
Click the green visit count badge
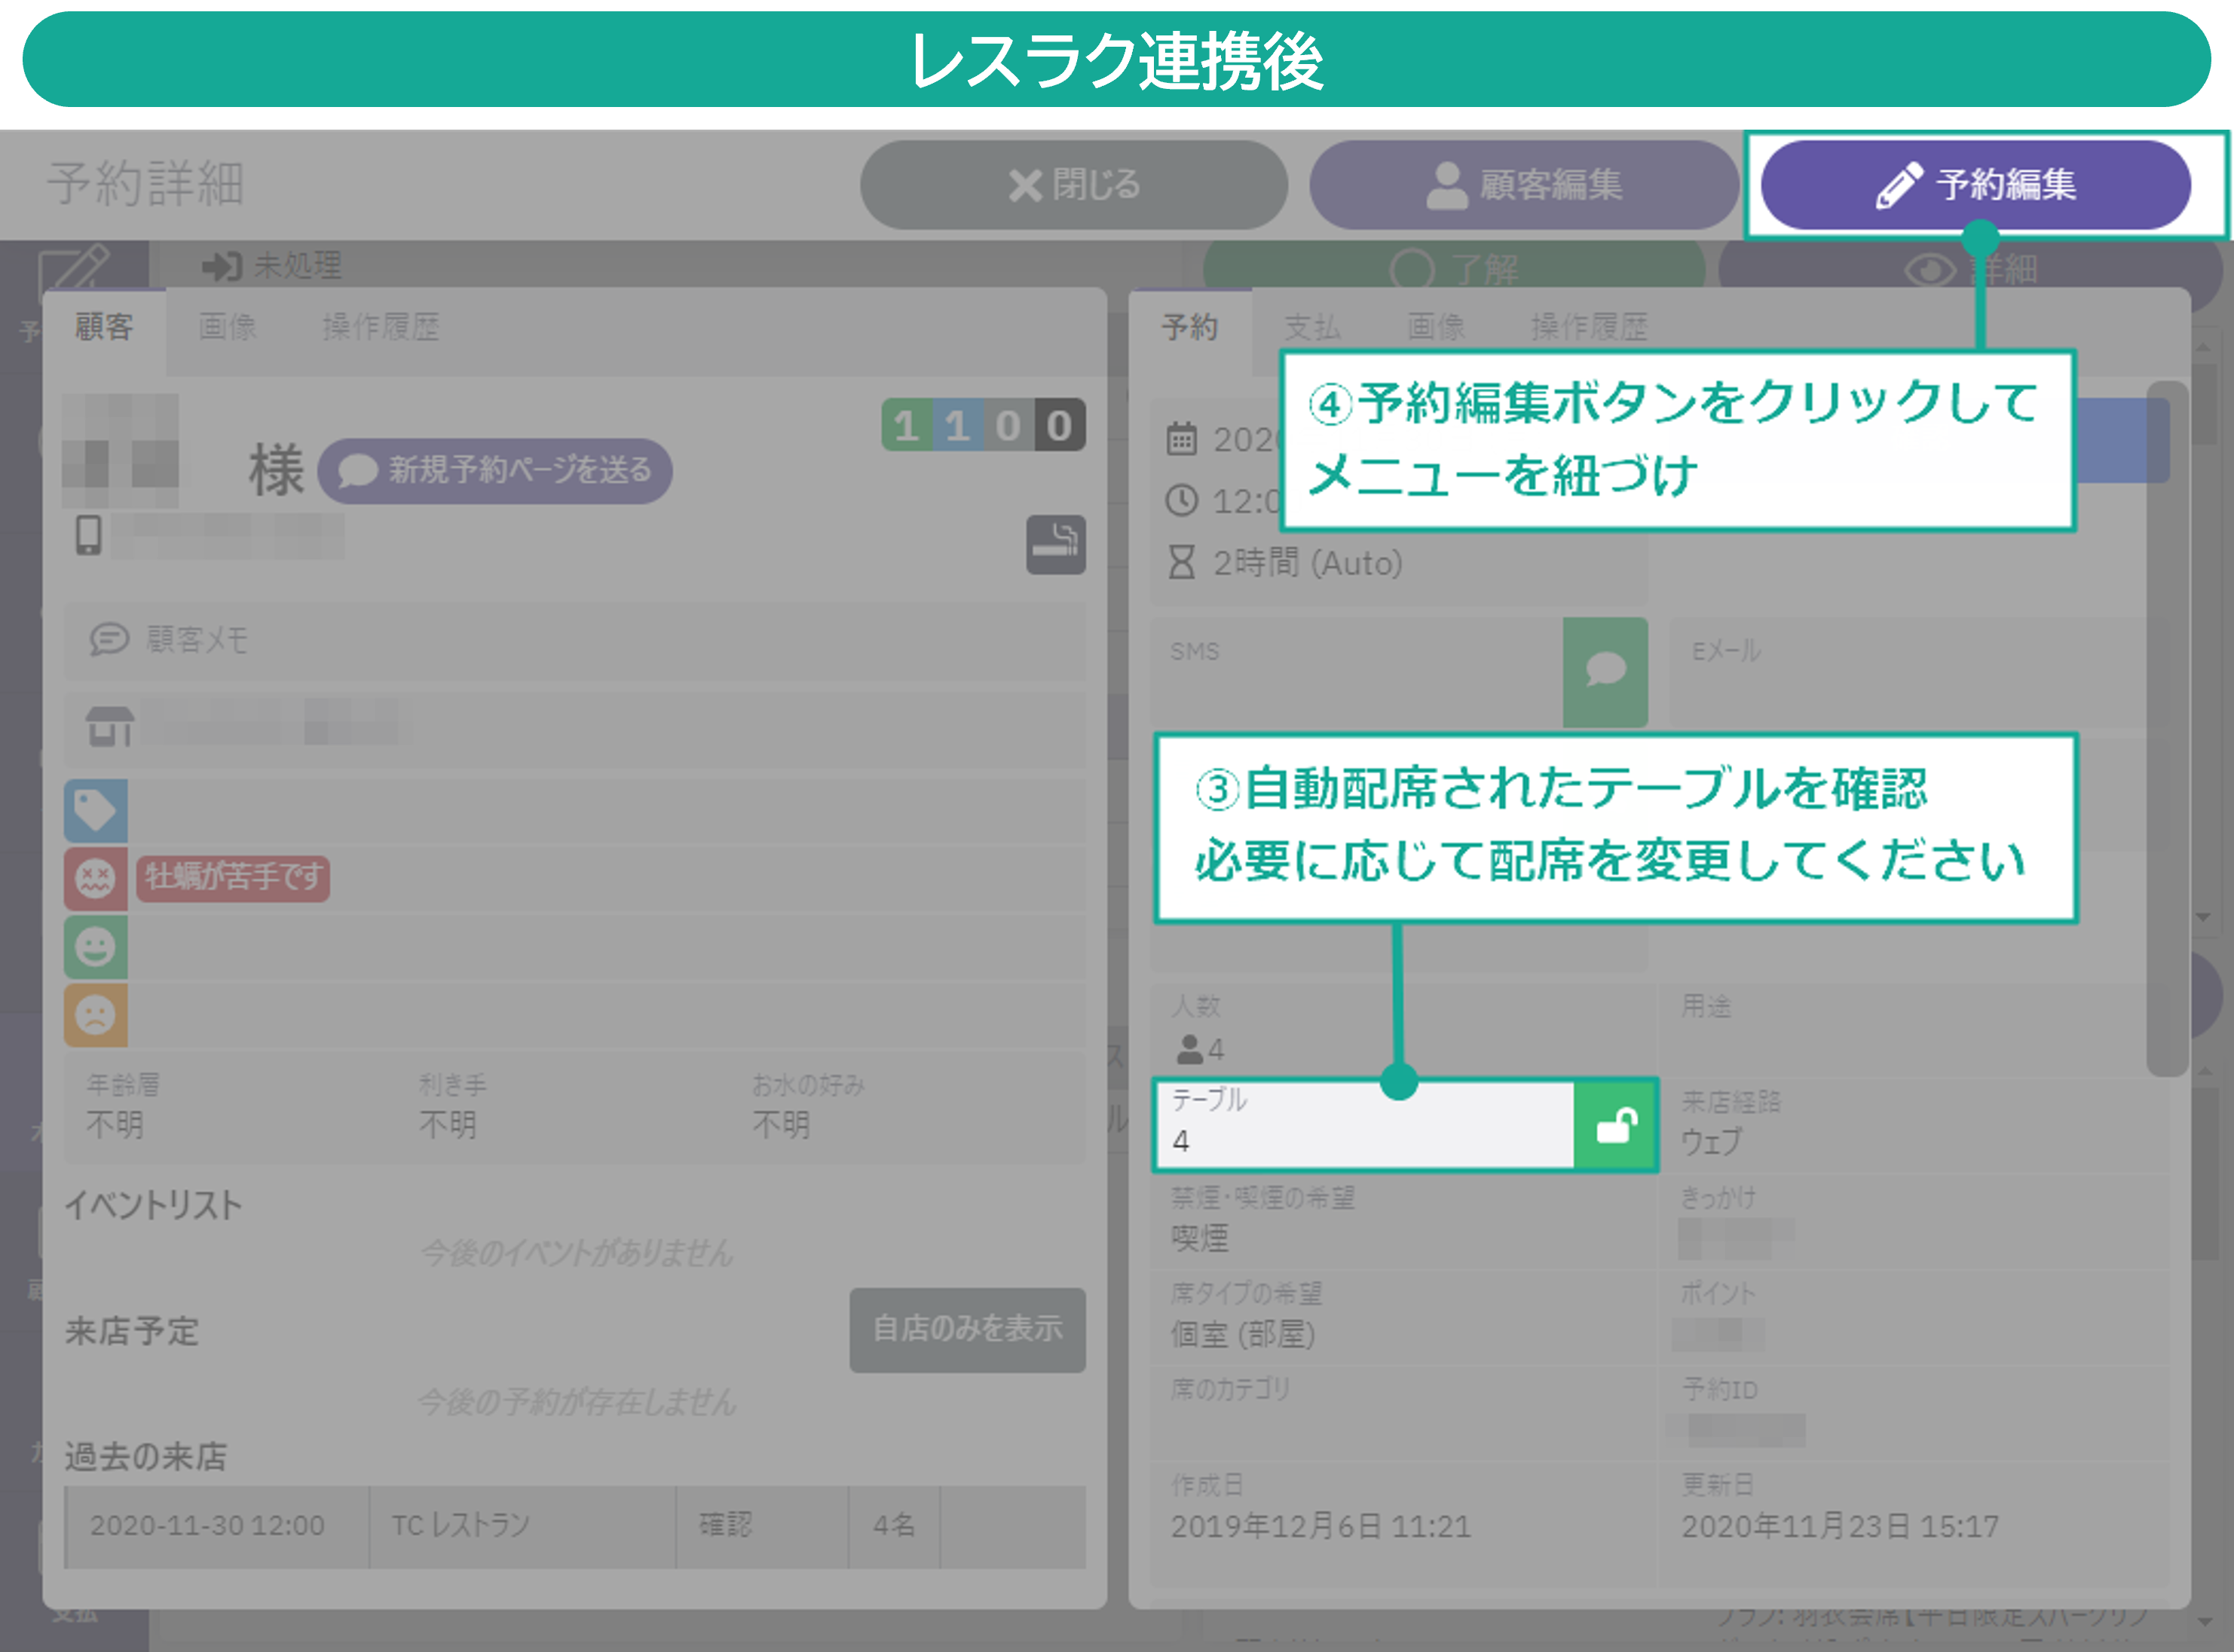(906, 426)
